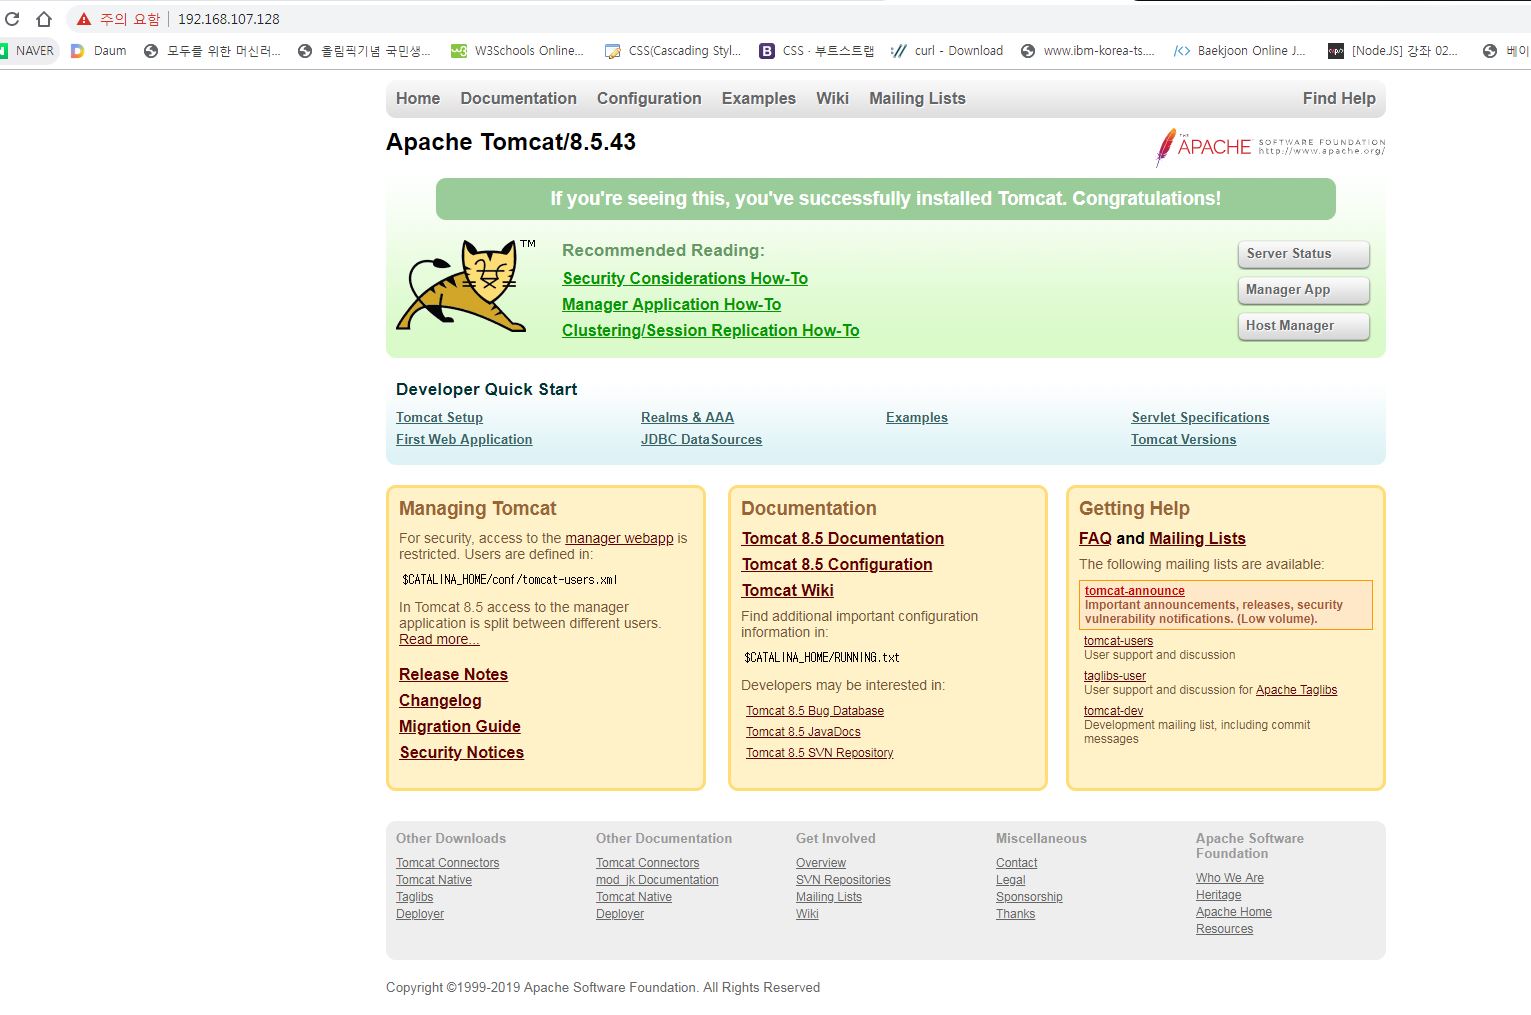Open the Mailing Lists nav item
Viewport: 1531px width, 1015px height.
(917, 98)
